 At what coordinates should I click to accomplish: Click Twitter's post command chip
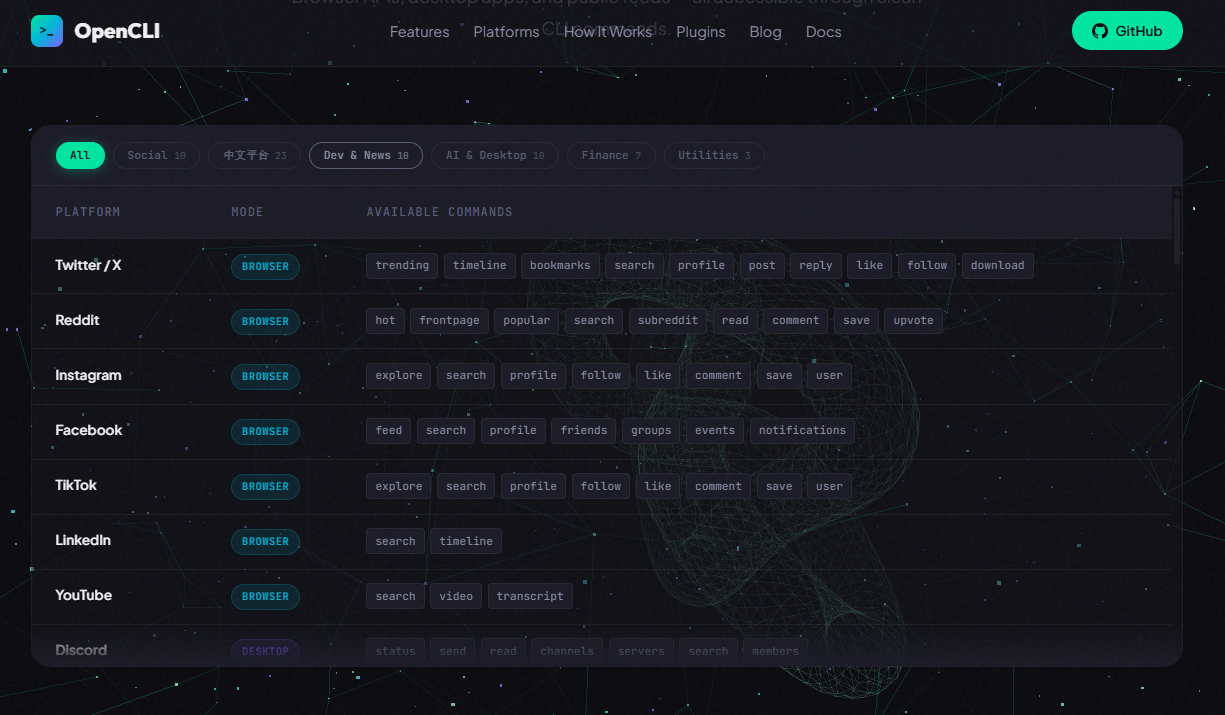(762, 265)
